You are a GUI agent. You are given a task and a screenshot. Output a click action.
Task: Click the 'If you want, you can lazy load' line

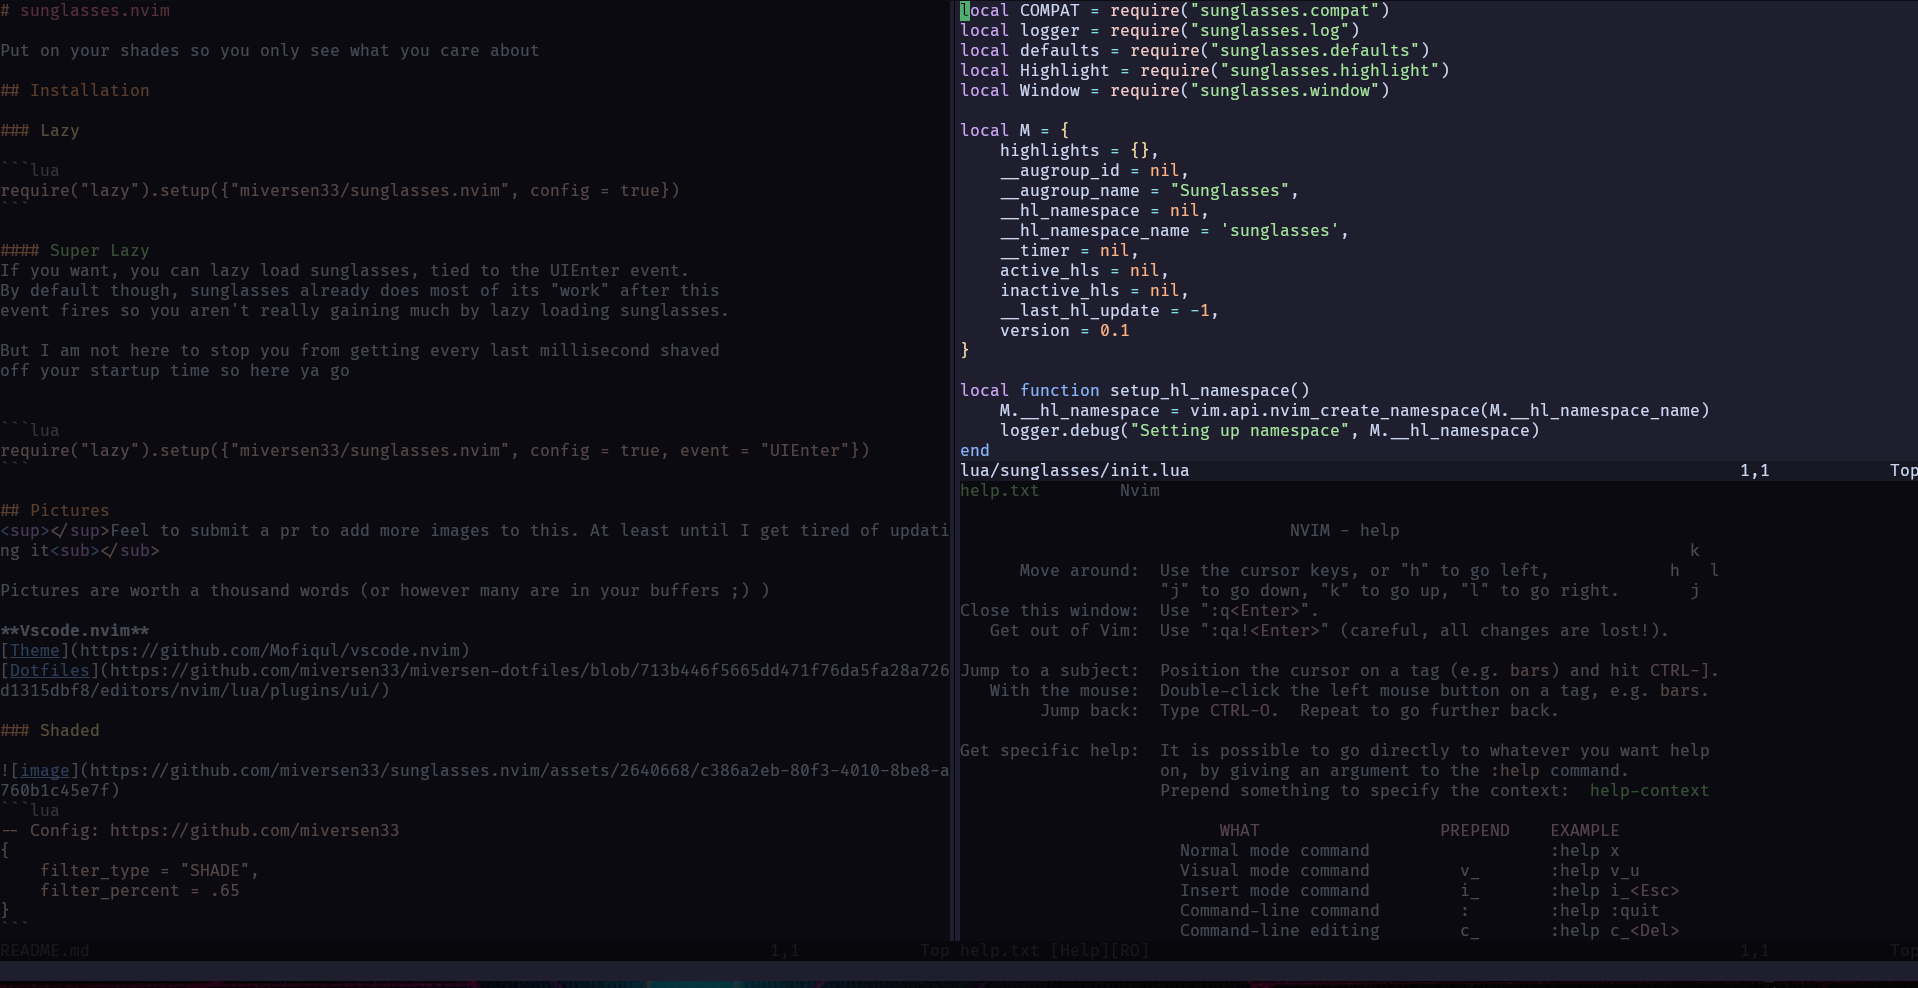point(345,270)
